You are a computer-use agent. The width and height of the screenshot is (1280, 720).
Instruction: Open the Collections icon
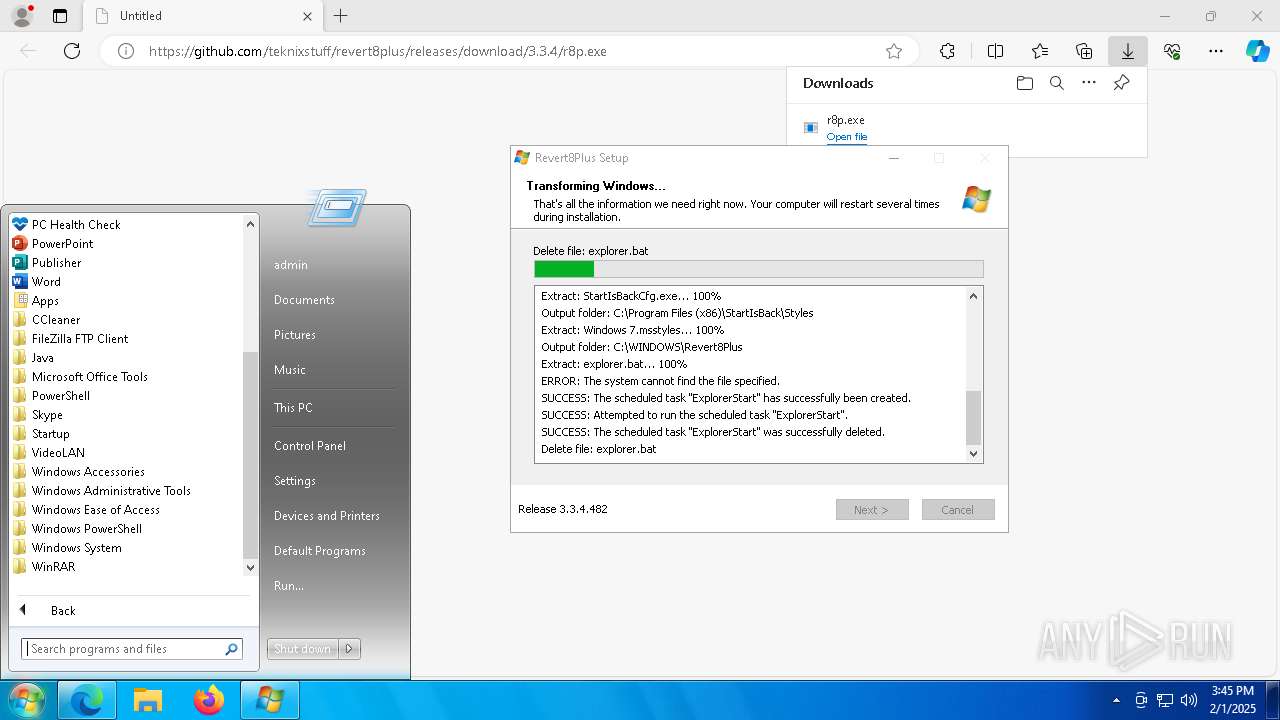click(1084, 51)
